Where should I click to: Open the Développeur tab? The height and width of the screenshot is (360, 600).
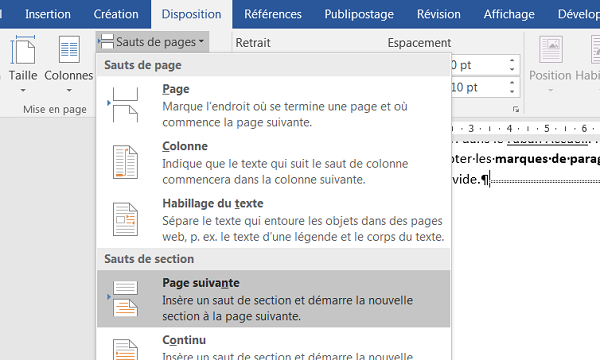[579, 14]
